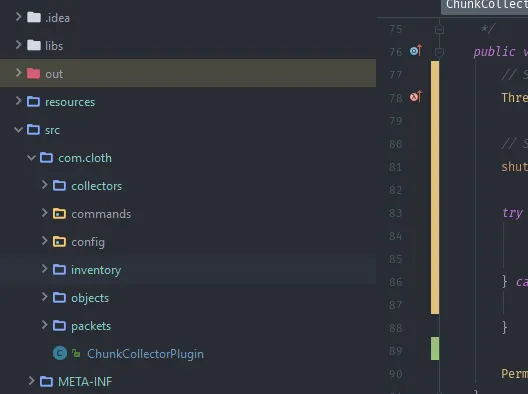Click the src folder icon
This screenshot has height=394, width=528.
33,129
